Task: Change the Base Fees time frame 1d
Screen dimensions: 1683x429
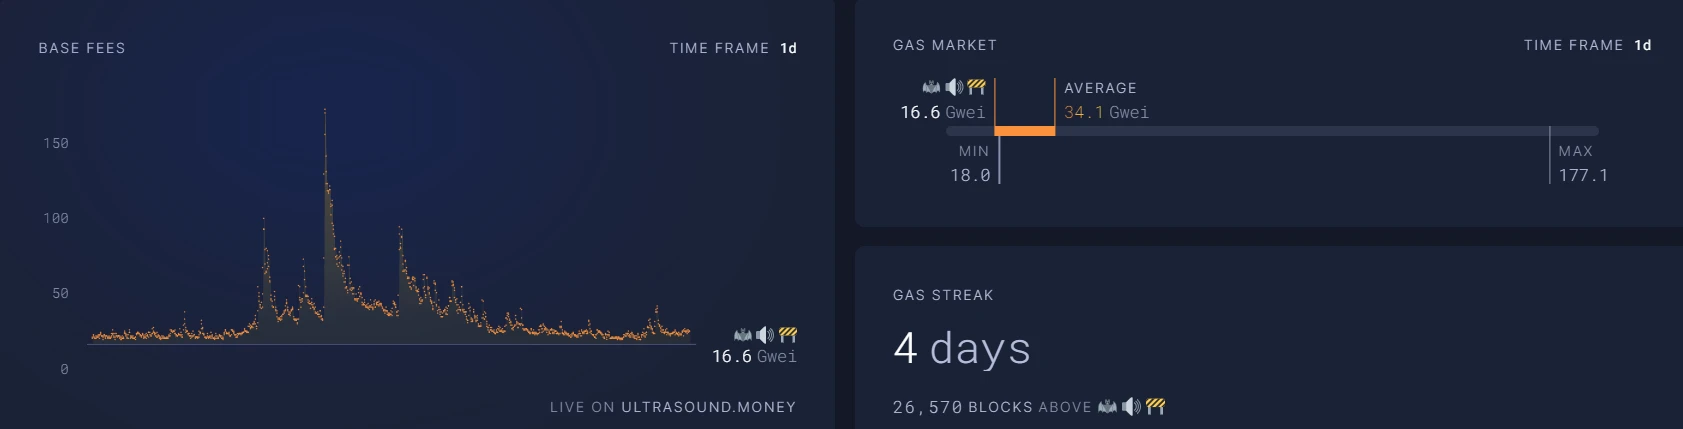Action: click(x=788, y=48)
